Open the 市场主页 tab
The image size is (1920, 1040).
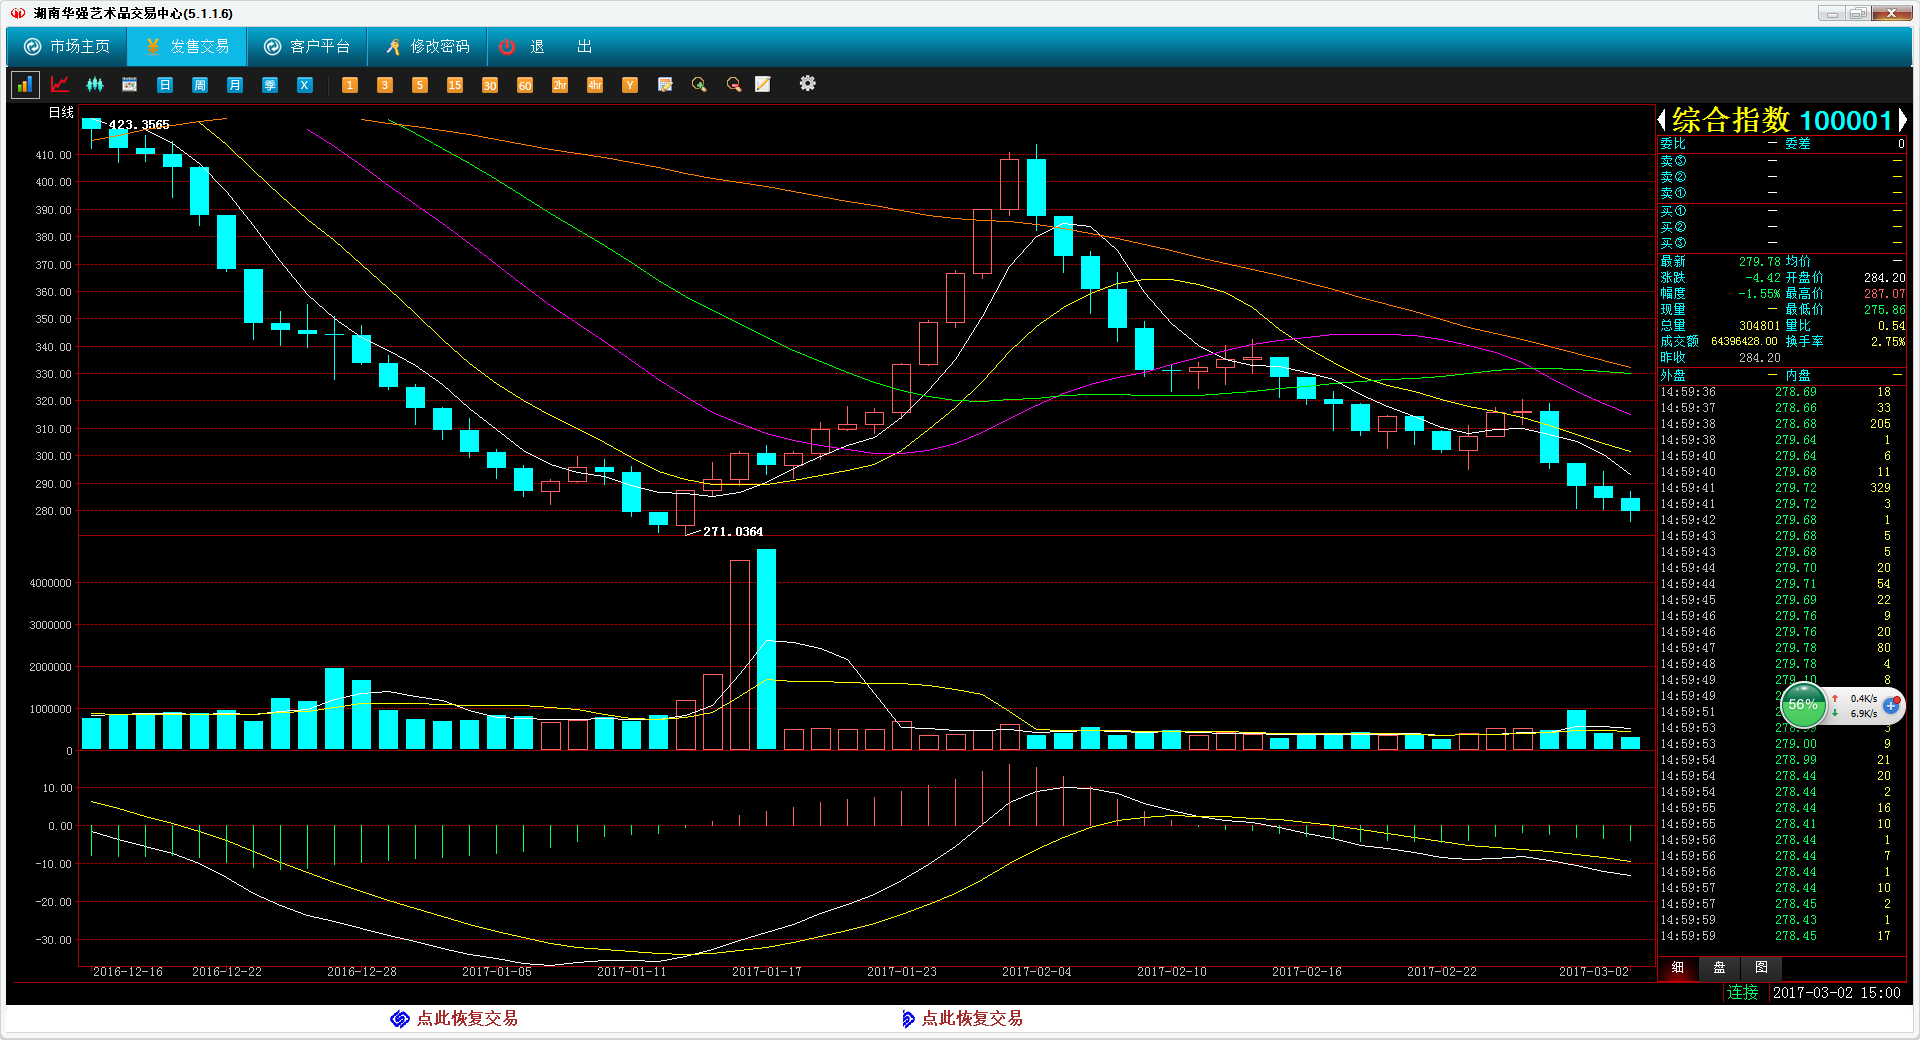pos(67,47)
